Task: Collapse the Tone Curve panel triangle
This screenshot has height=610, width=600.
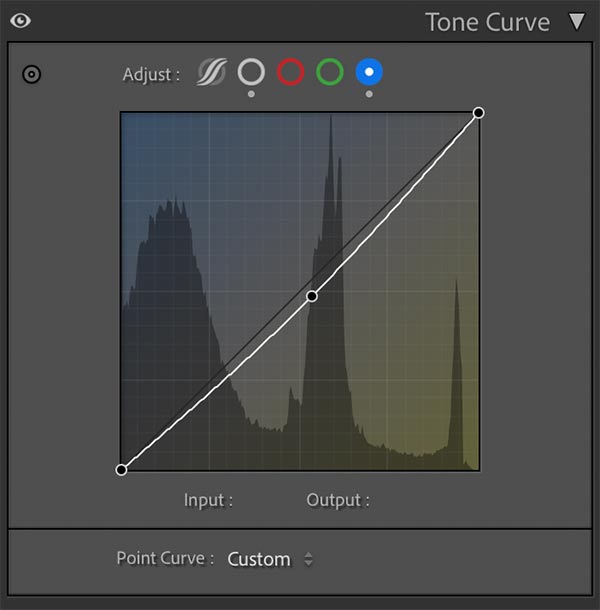Action: [576, 21]
